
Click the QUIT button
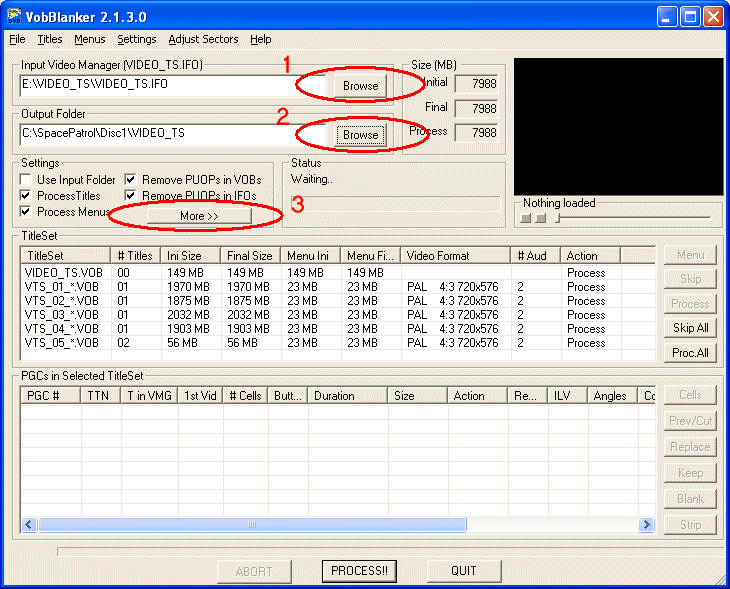[x=464, y=571]
